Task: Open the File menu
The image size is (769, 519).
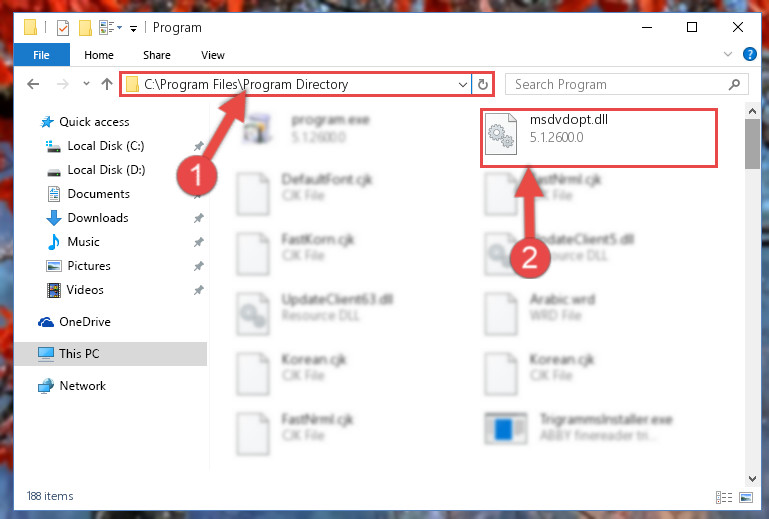Action: [42, 55]
